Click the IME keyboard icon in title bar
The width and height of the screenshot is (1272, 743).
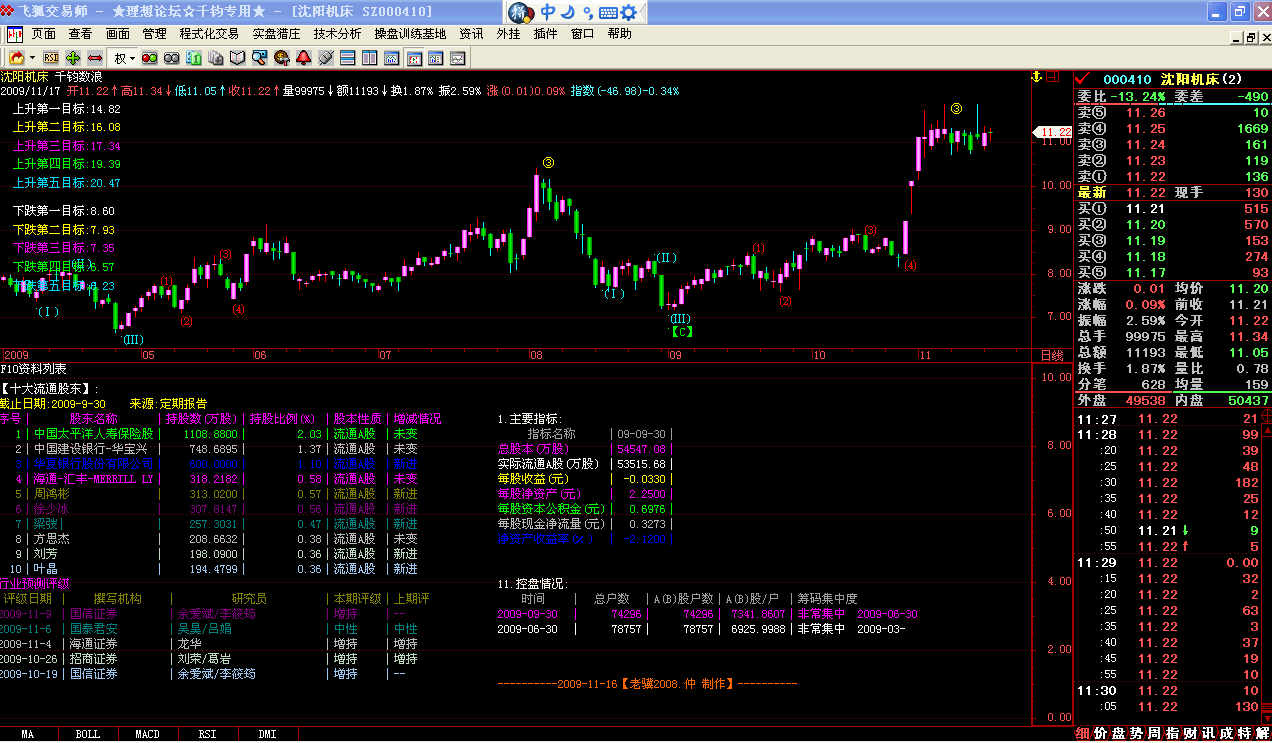tap(609, 13)
